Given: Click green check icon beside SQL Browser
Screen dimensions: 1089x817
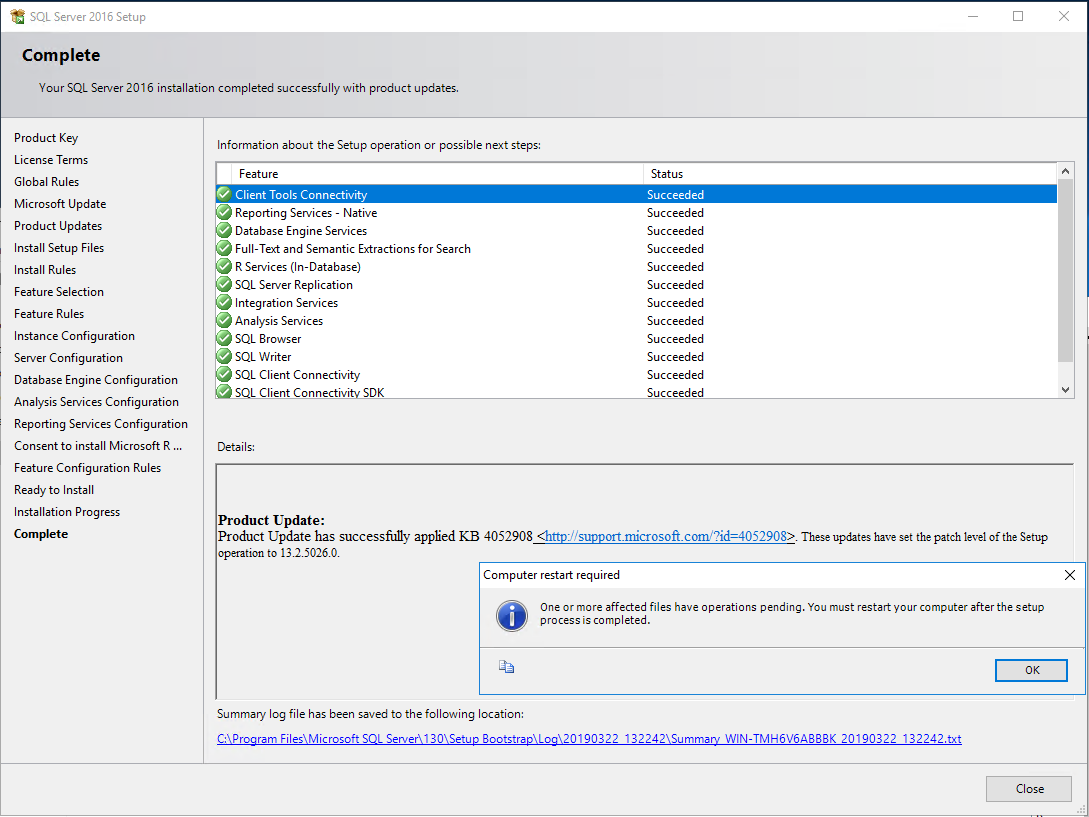Looking at the screenshot, I should click(x=224, y=338).
